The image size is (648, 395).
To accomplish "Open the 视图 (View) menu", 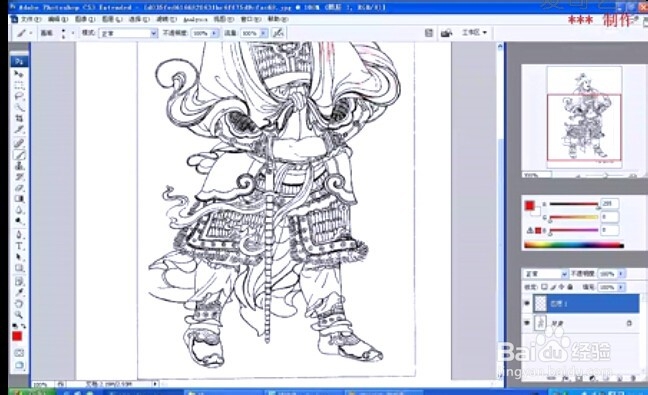I will [x=224, y=19].
